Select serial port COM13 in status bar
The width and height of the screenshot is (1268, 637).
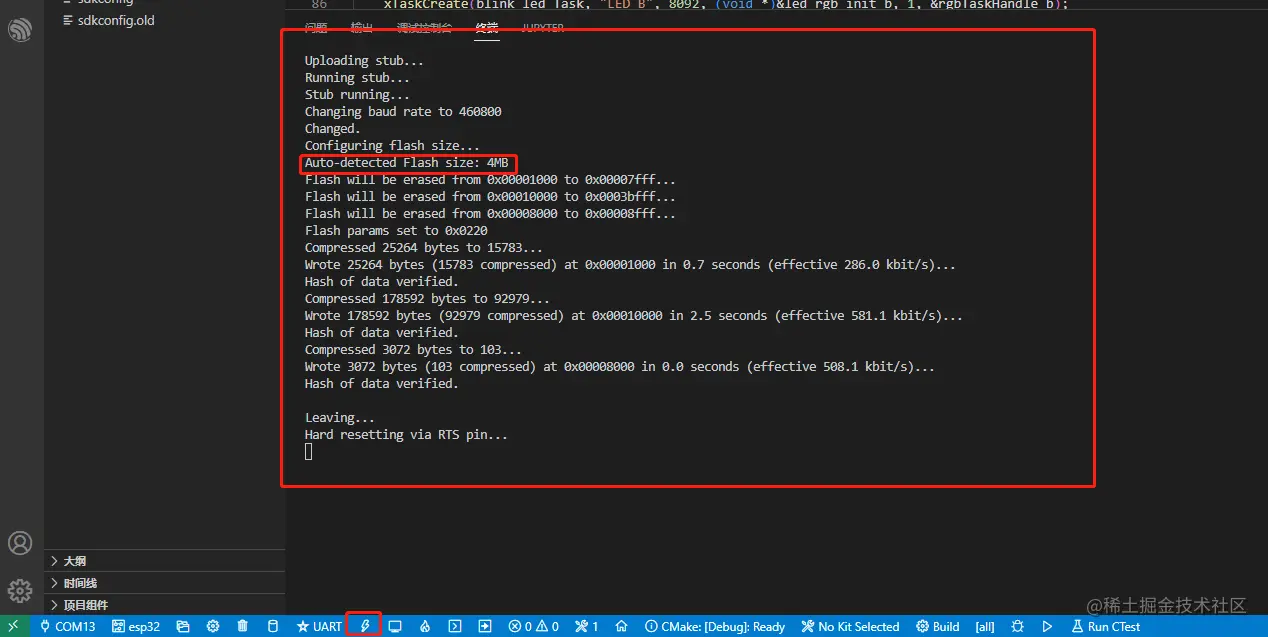click(x=67, y=626)
